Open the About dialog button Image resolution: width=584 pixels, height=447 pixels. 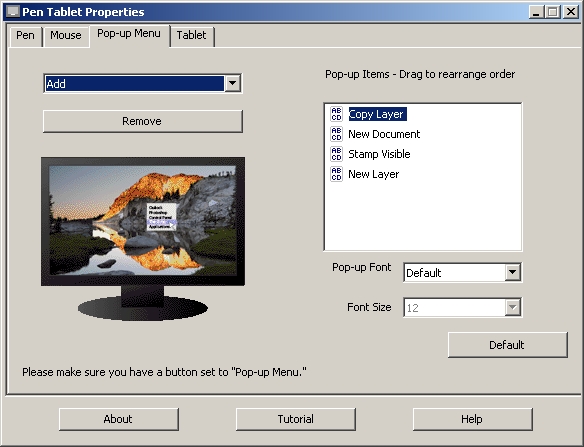coord(118,419)
